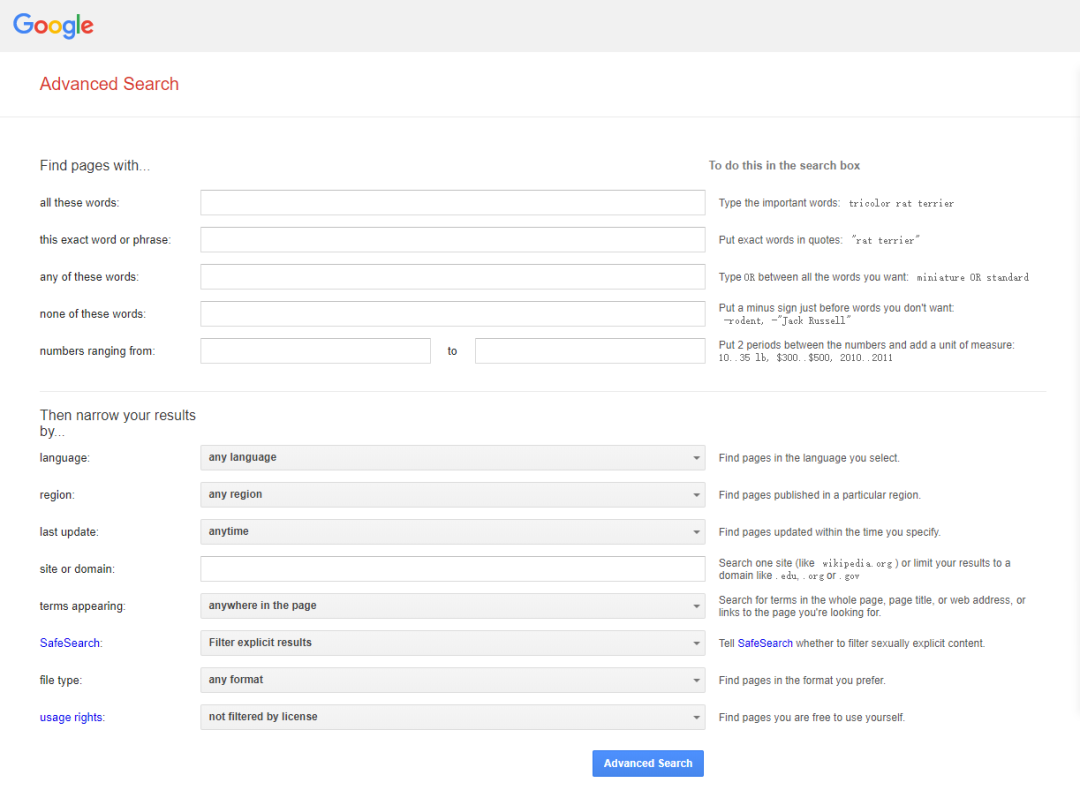
Task: Click the blue Advanced Search button
Action: click(648, 763)
